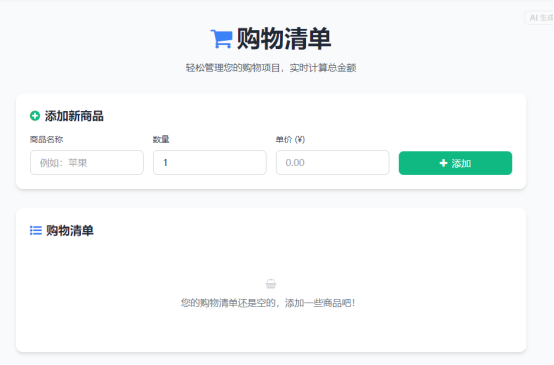Click the green 添加 button
Image resolution: width=554 pixels, height=365 pixels.
click(x=455, y=163)
